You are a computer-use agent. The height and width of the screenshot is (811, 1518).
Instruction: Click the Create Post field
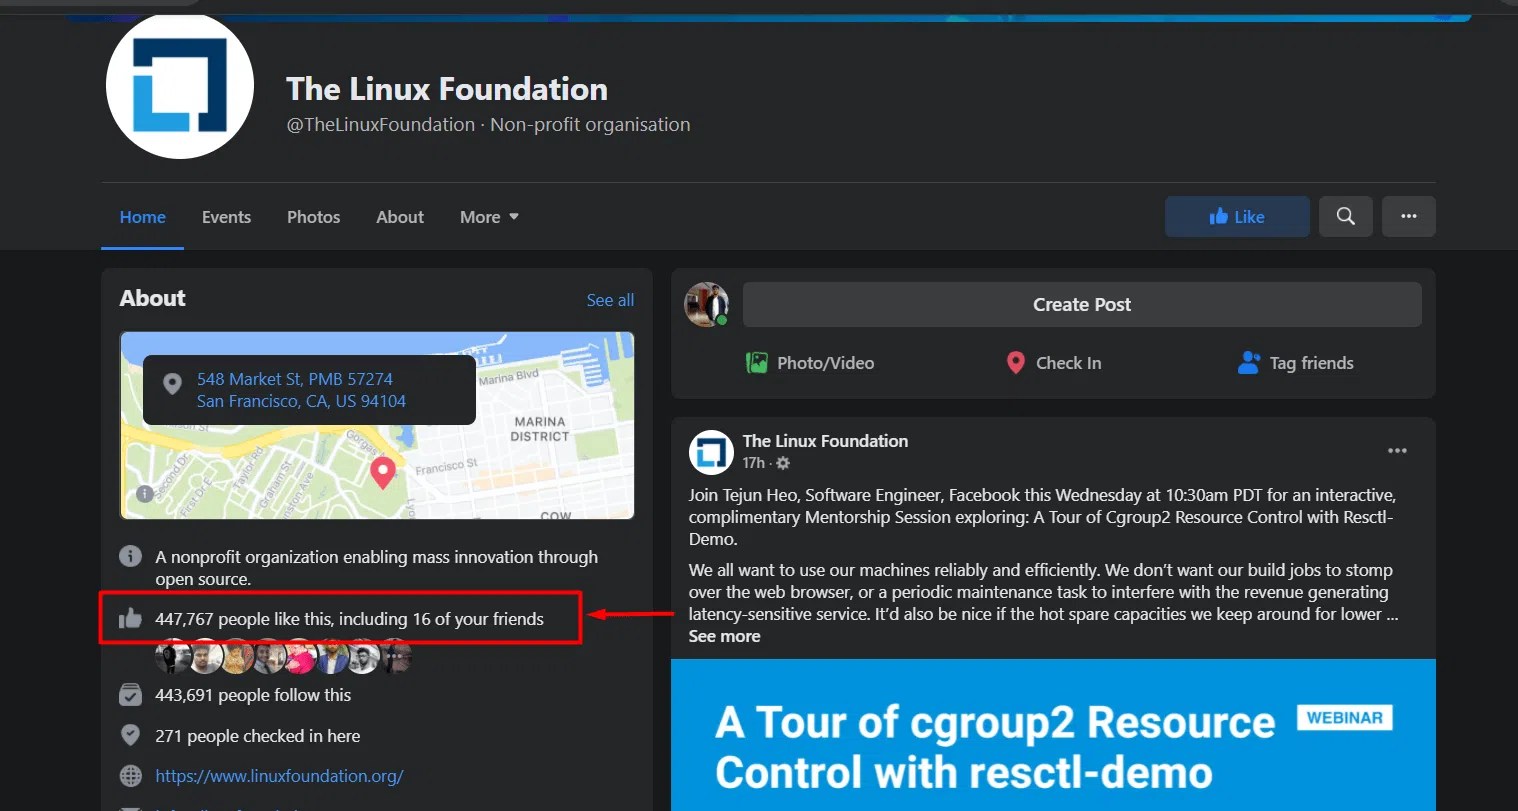pos(1082,304)
